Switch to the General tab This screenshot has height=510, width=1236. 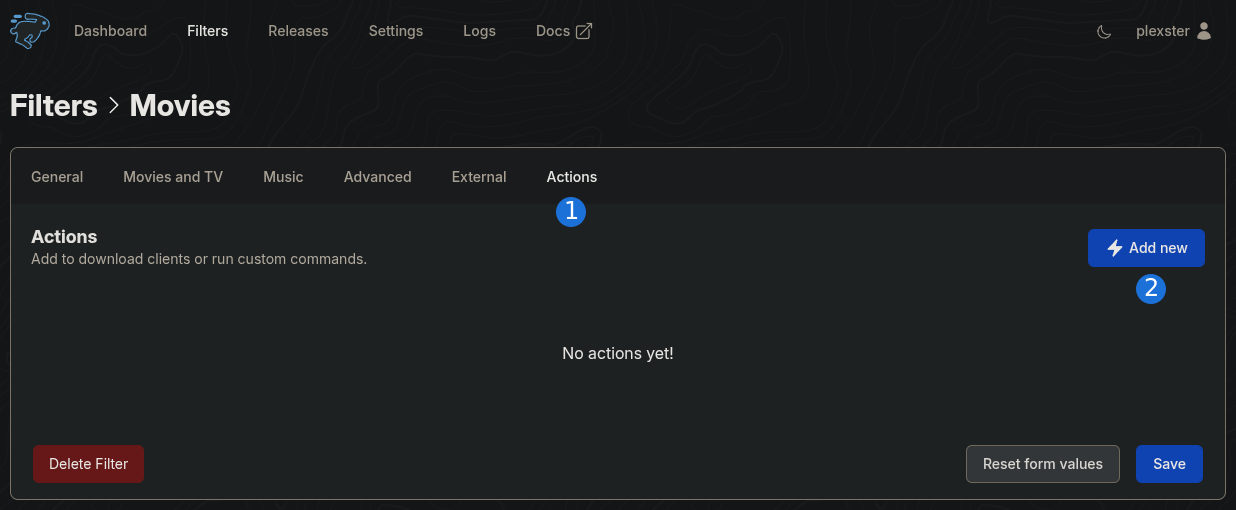[57, 177]
